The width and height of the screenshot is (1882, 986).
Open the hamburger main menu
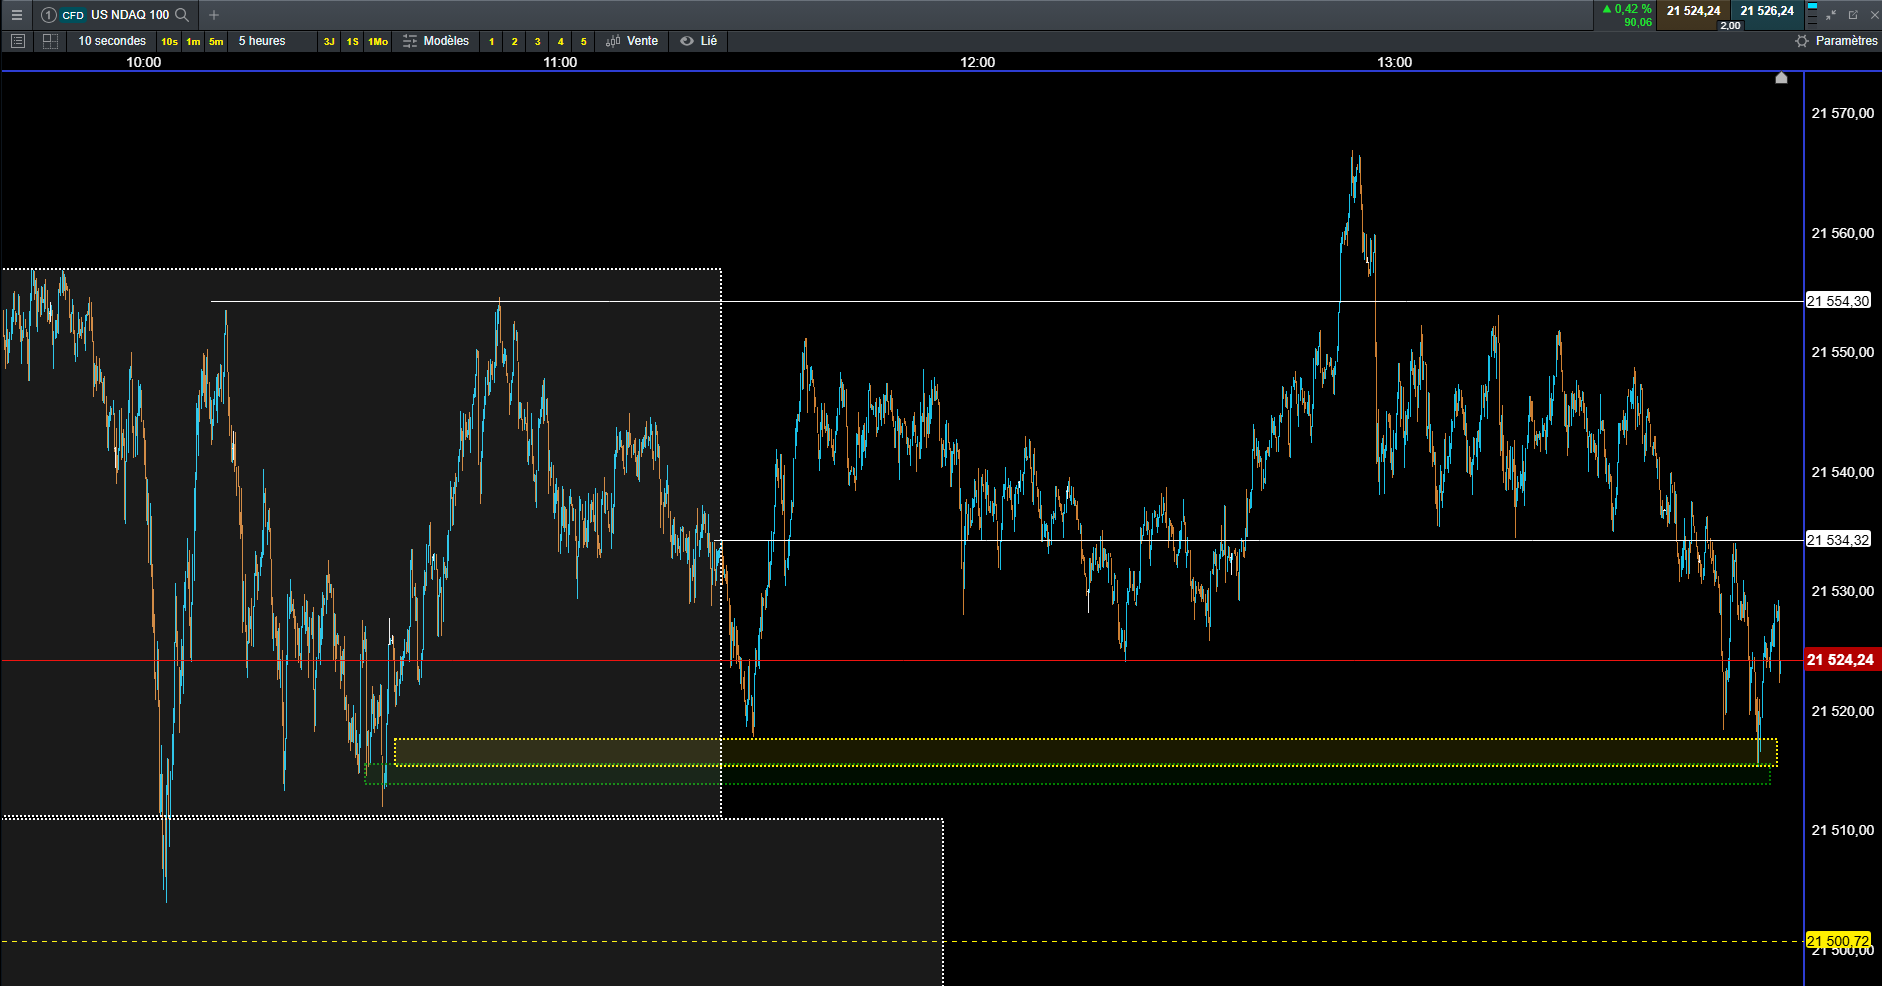16,15
